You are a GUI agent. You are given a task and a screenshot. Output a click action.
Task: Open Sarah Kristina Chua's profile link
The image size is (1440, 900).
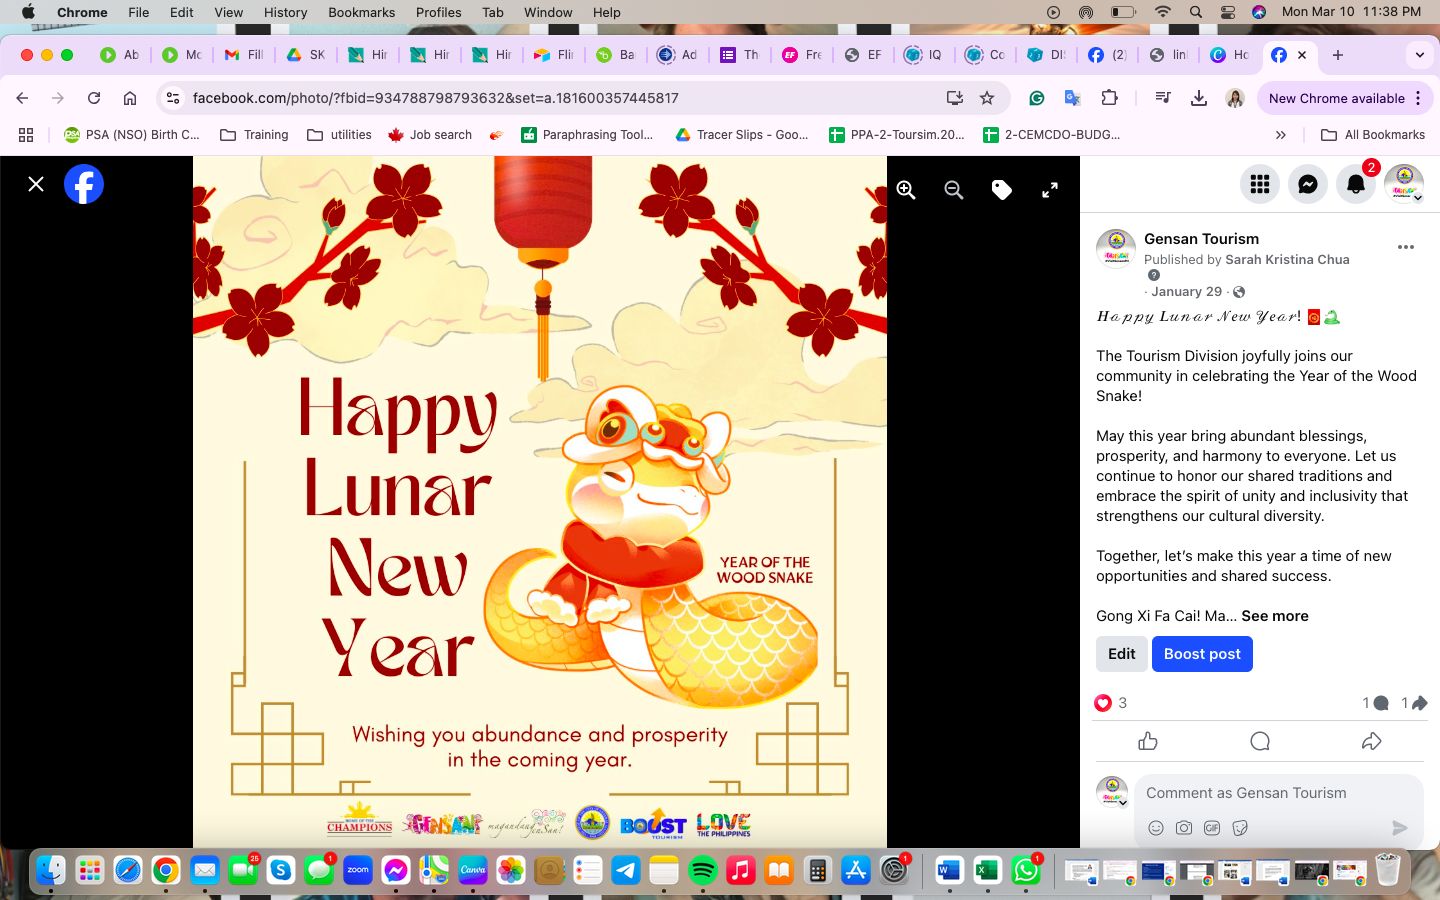(1287, 260)
